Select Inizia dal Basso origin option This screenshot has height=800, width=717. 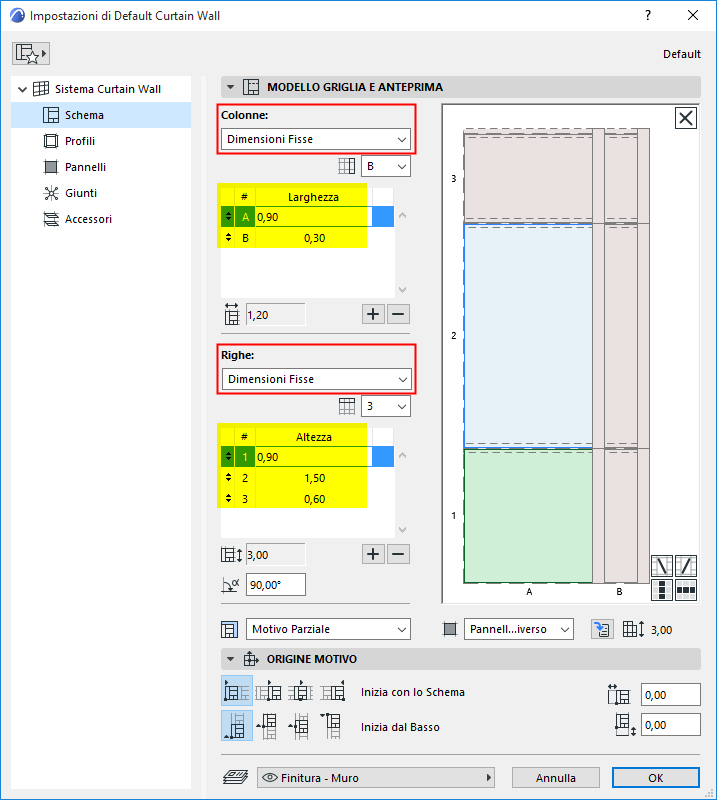[x=237, y=726]
